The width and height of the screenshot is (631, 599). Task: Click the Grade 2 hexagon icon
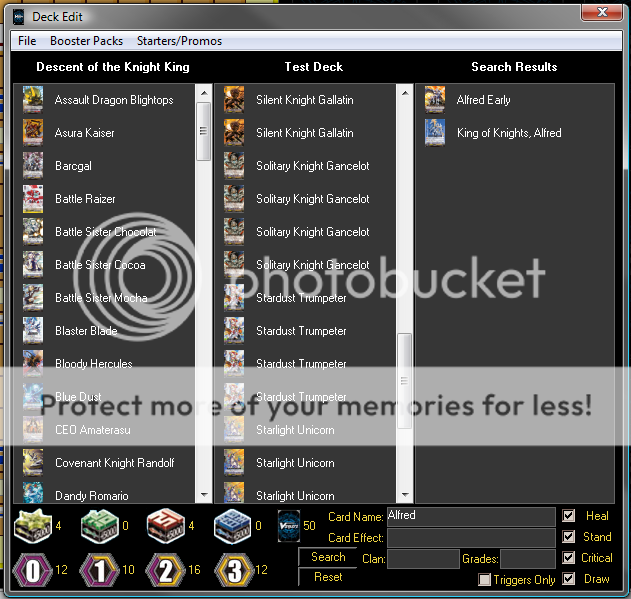coord(164,569)
